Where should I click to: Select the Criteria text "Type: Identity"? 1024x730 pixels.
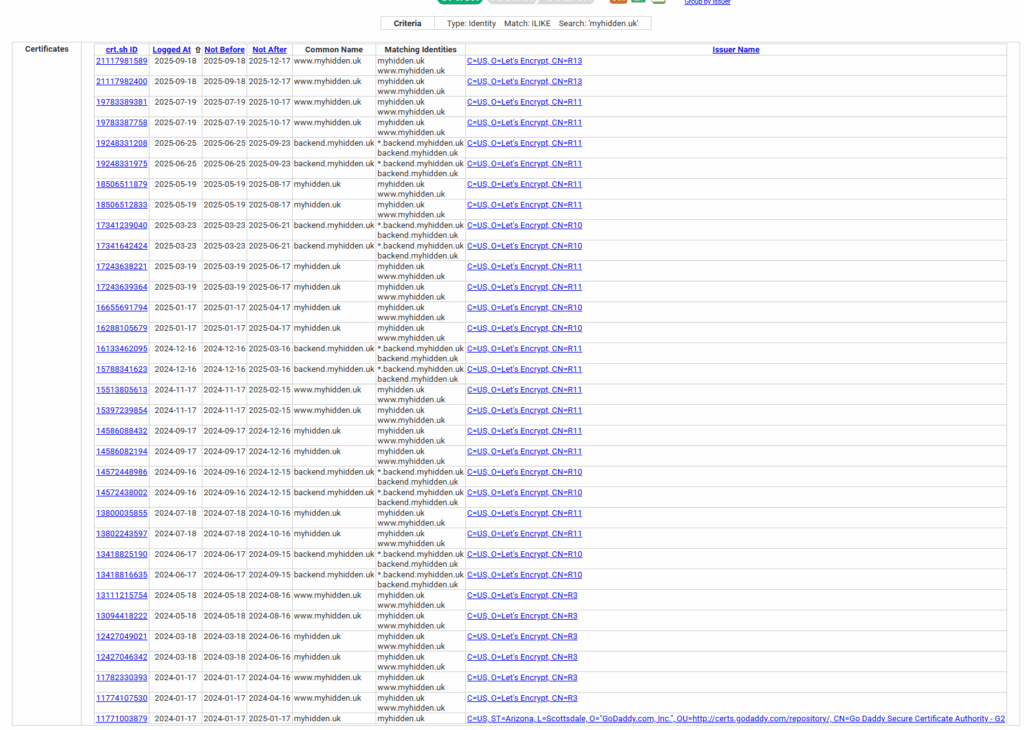pos(472,24)
